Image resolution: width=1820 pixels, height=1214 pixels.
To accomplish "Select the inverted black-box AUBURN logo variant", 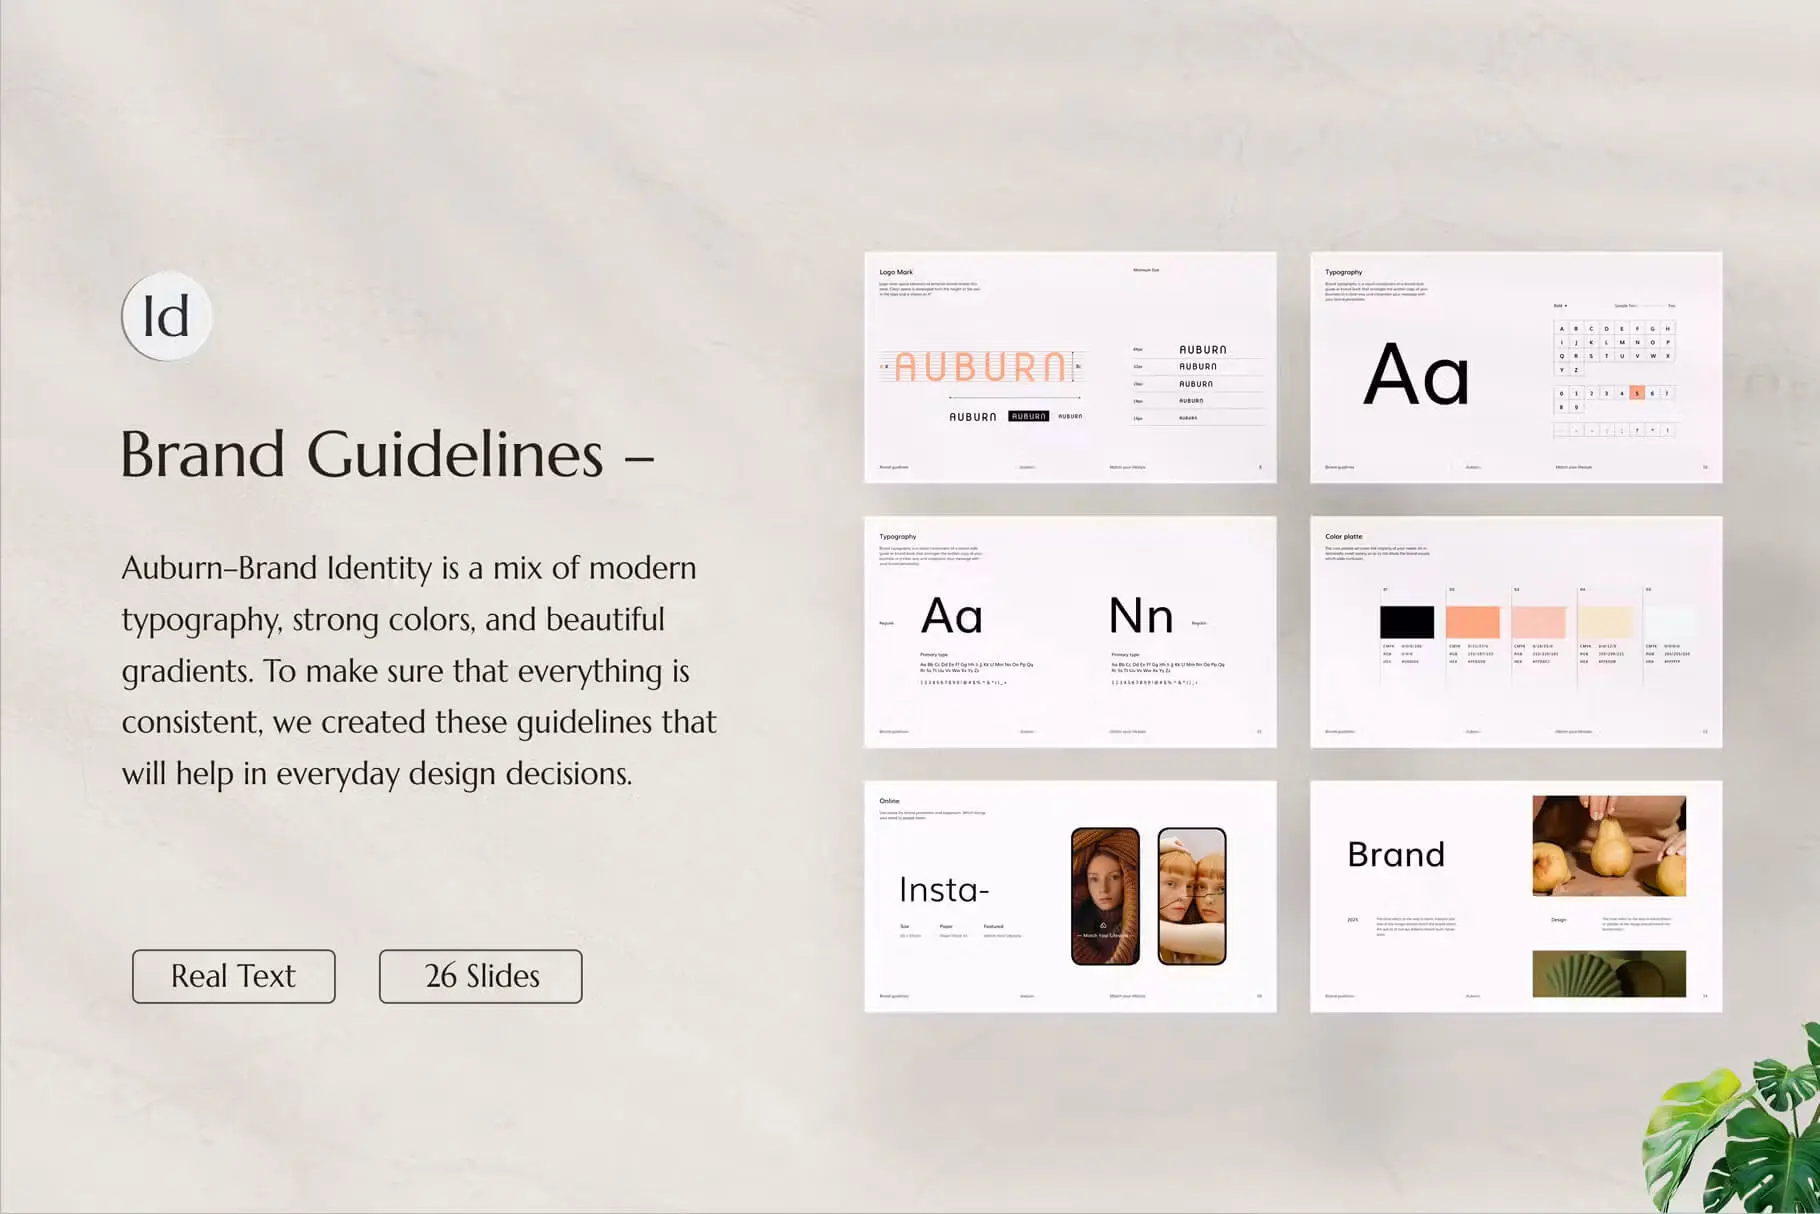I will (x=1028, y=416).
